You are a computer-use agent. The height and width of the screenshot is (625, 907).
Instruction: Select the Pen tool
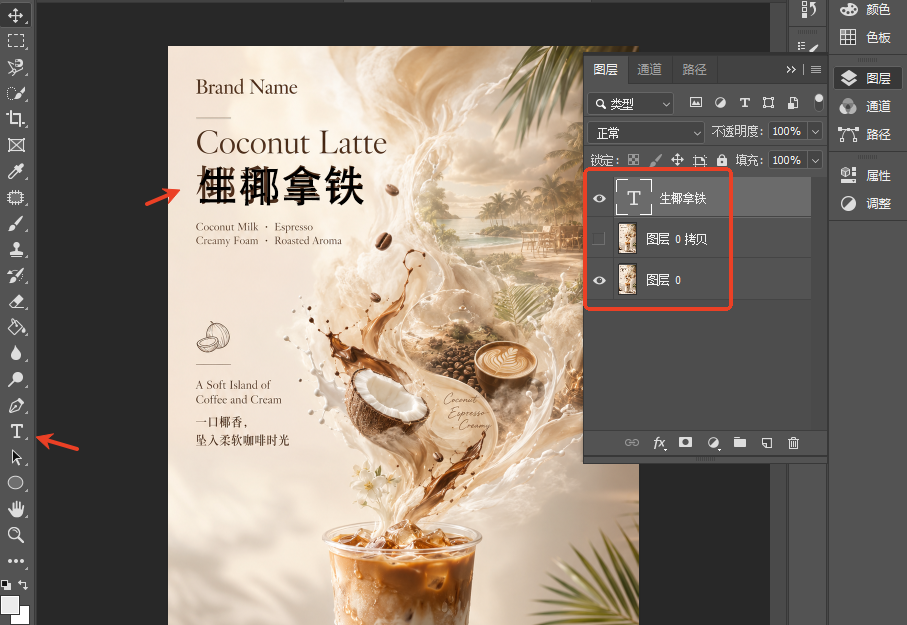click(16, 406)
